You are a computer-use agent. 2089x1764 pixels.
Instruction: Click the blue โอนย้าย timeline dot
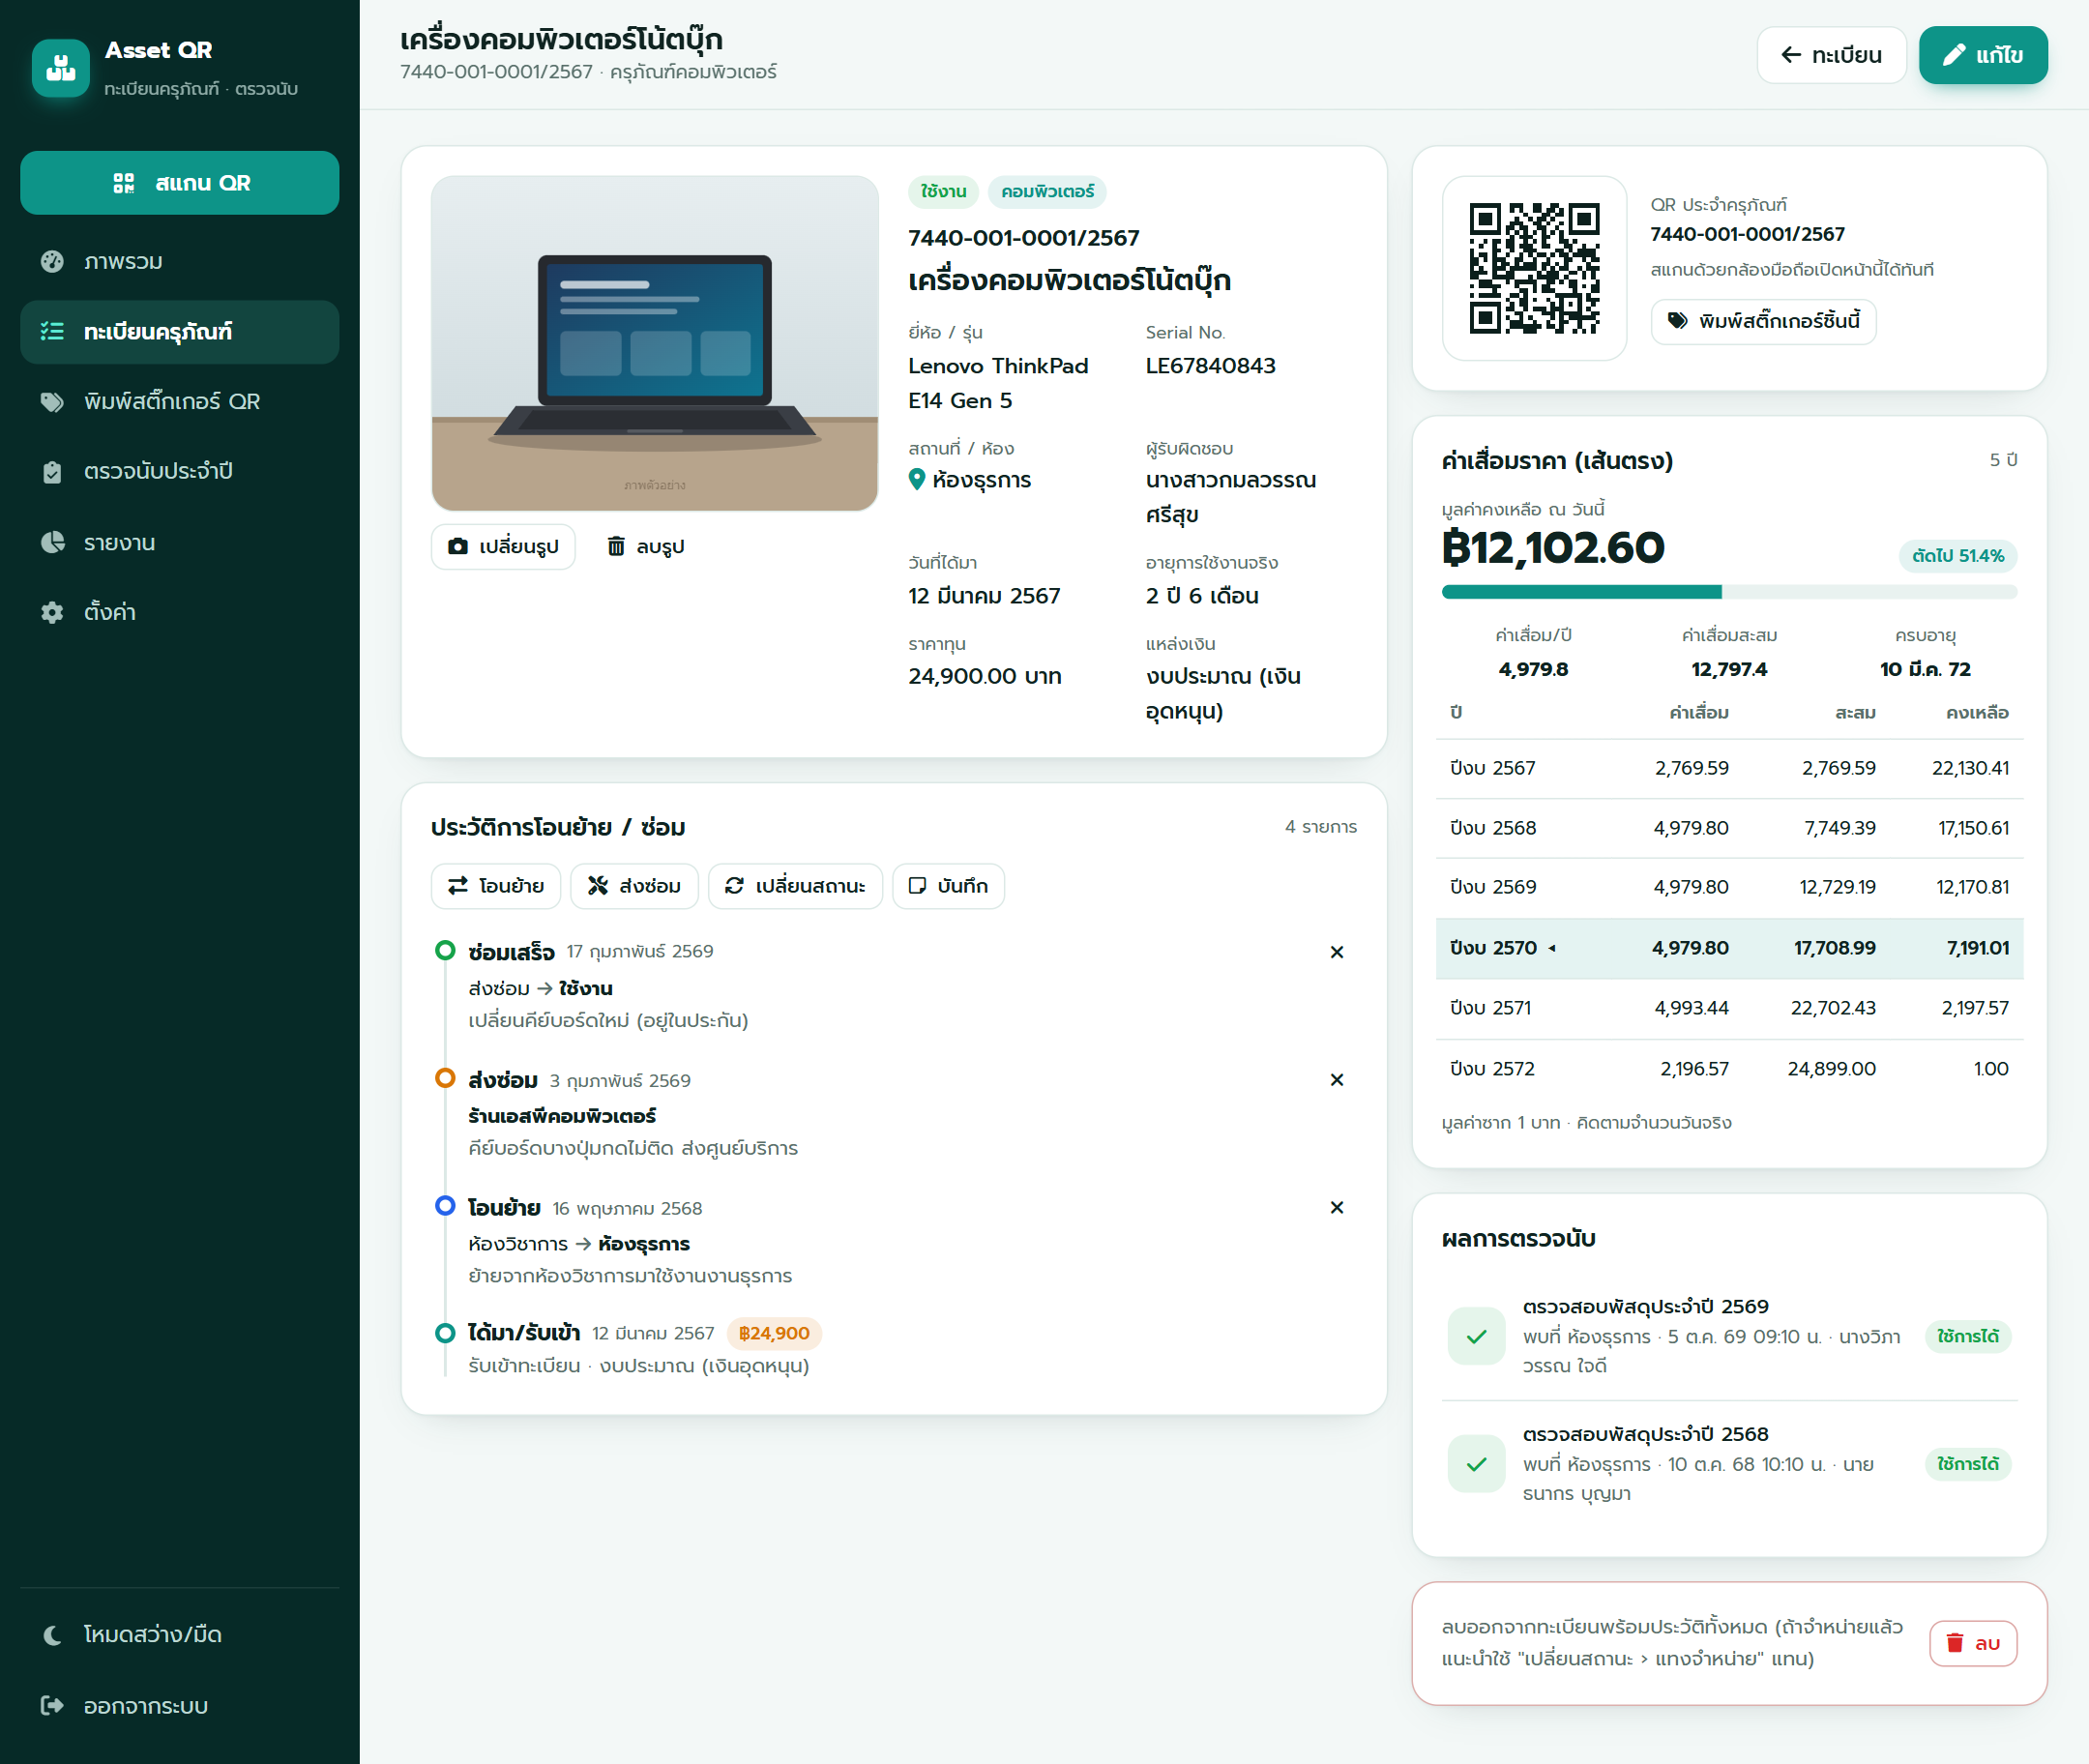[x=446, y=1206]
